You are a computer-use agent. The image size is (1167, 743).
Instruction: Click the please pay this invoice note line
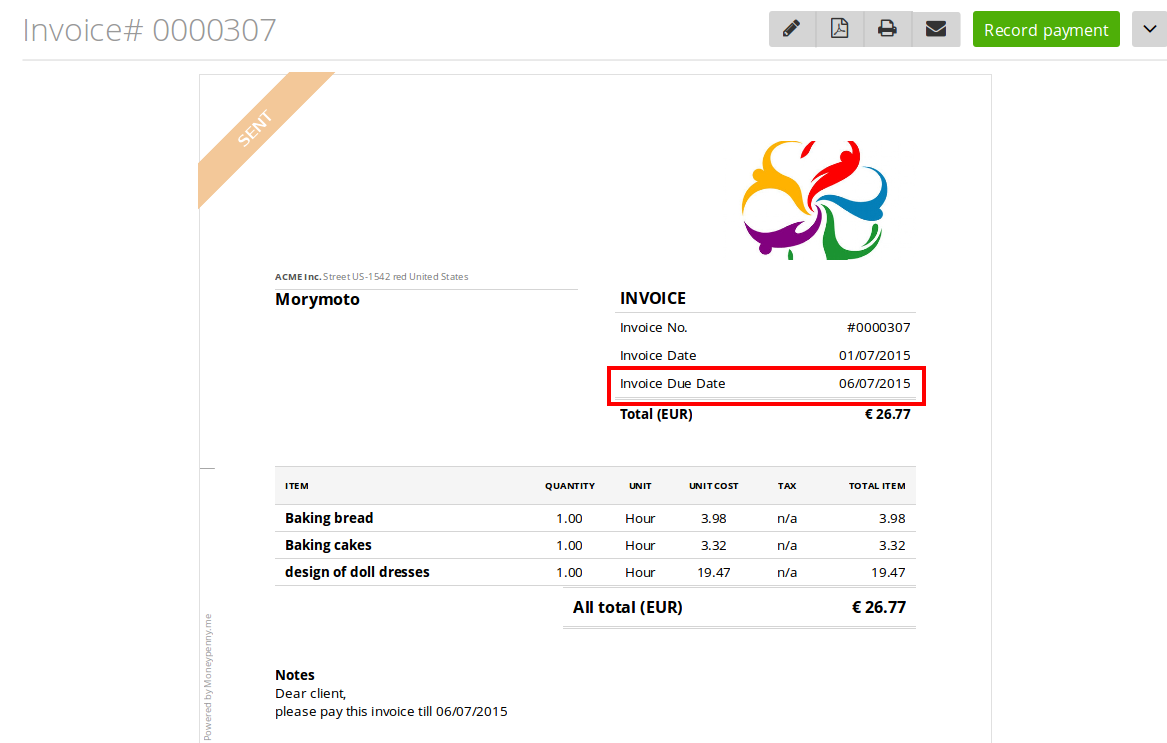coord(391,712)
